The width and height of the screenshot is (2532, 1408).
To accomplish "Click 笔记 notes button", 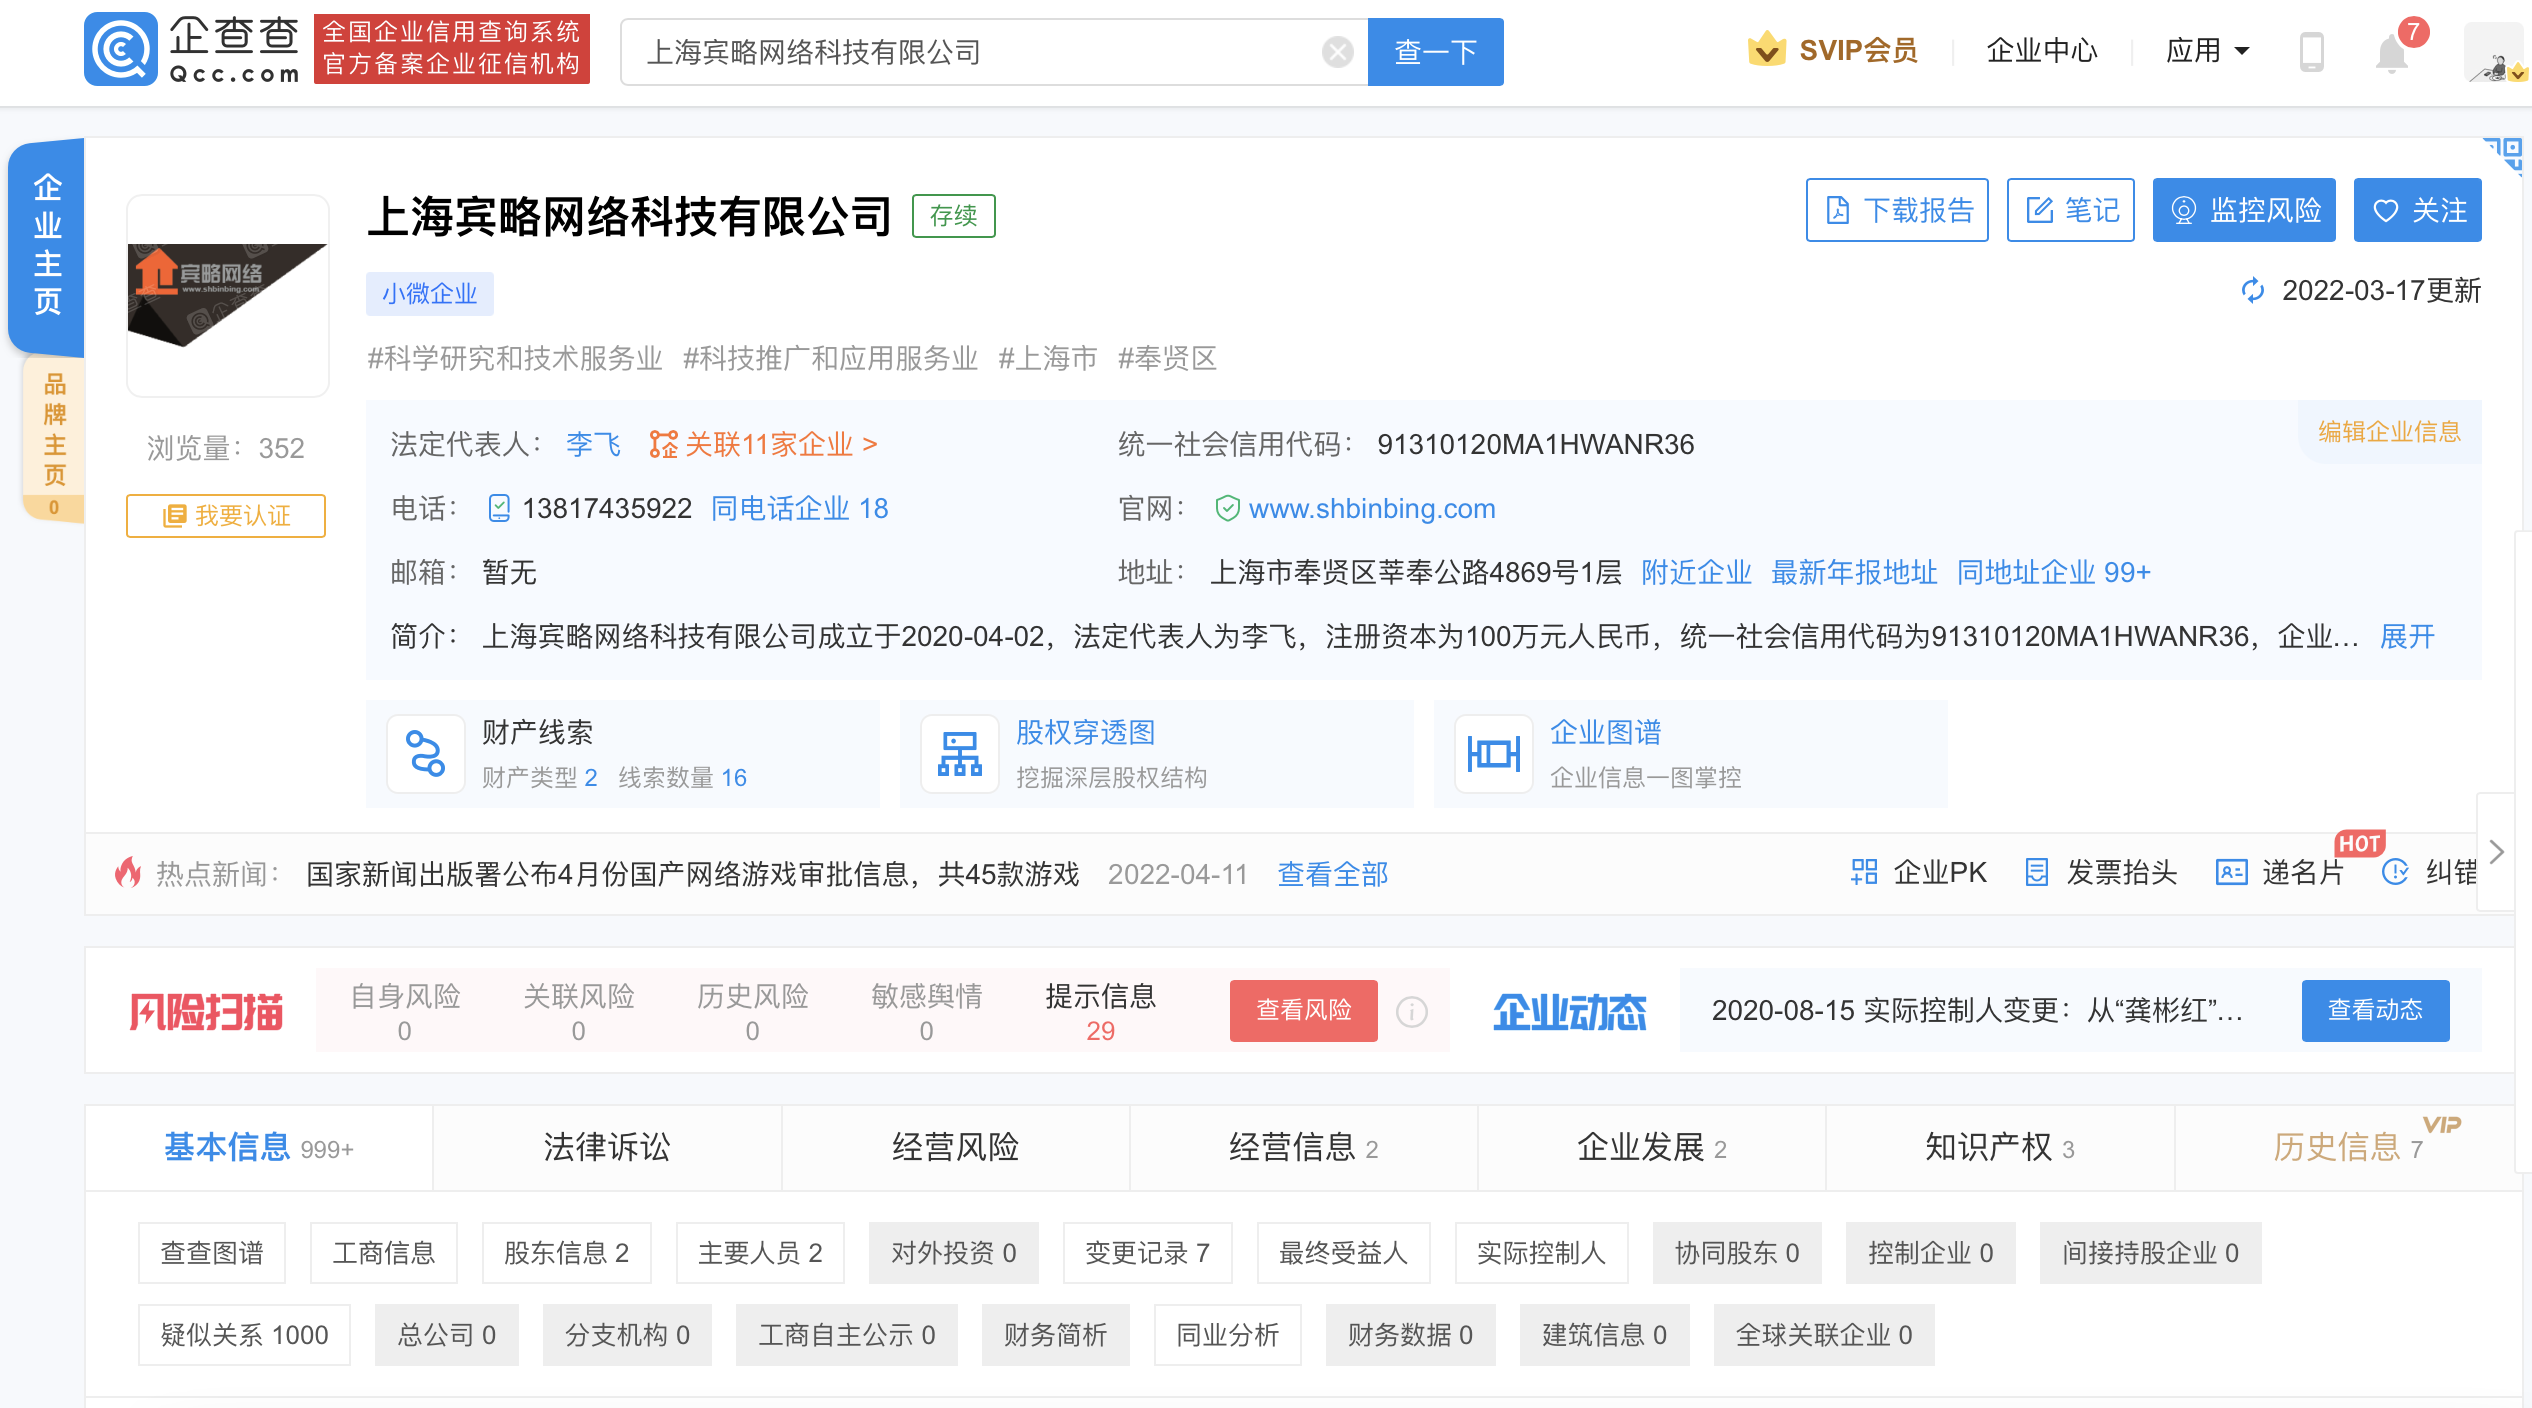I will click(x=2071, y=210).
